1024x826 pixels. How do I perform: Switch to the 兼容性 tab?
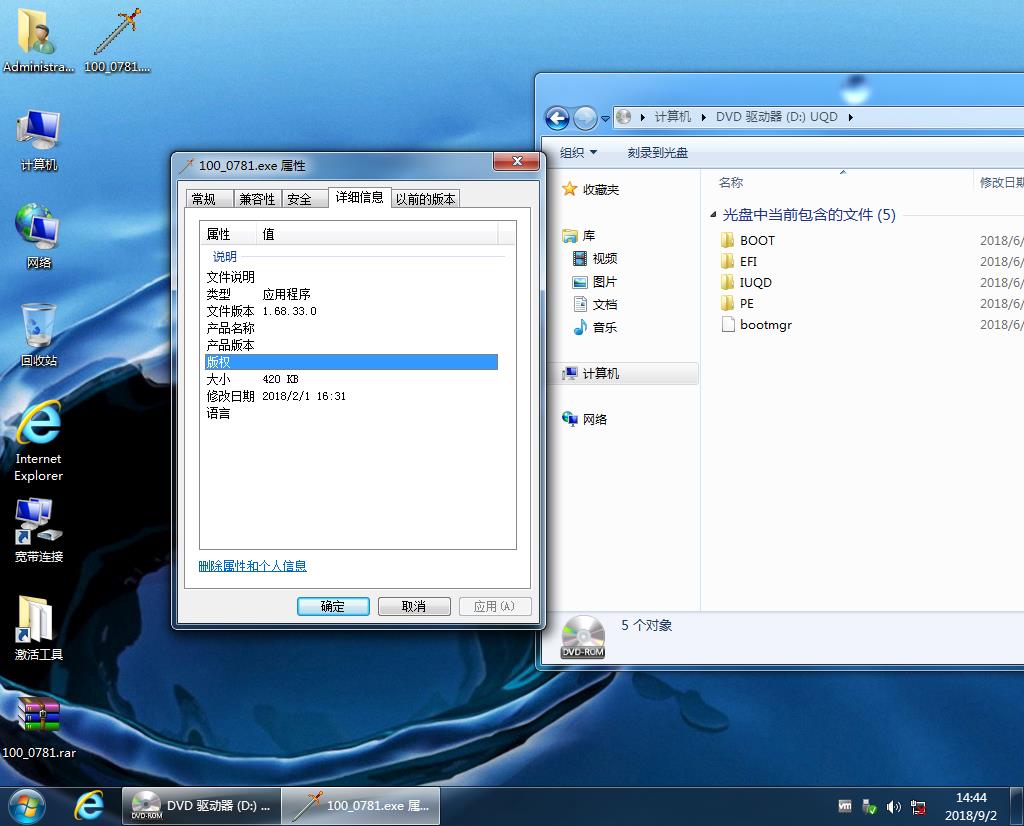point(257,199)
